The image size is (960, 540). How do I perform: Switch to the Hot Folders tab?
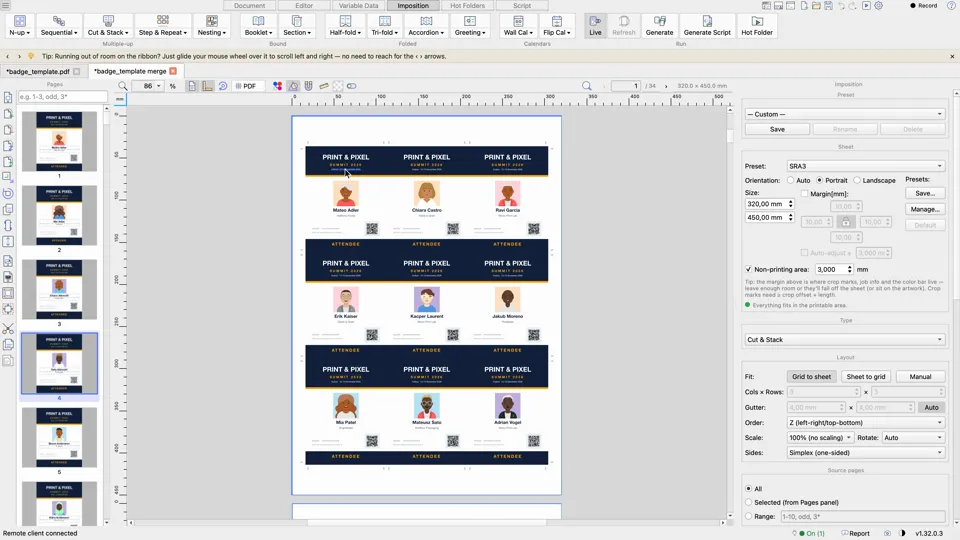[x=468, y=6]
